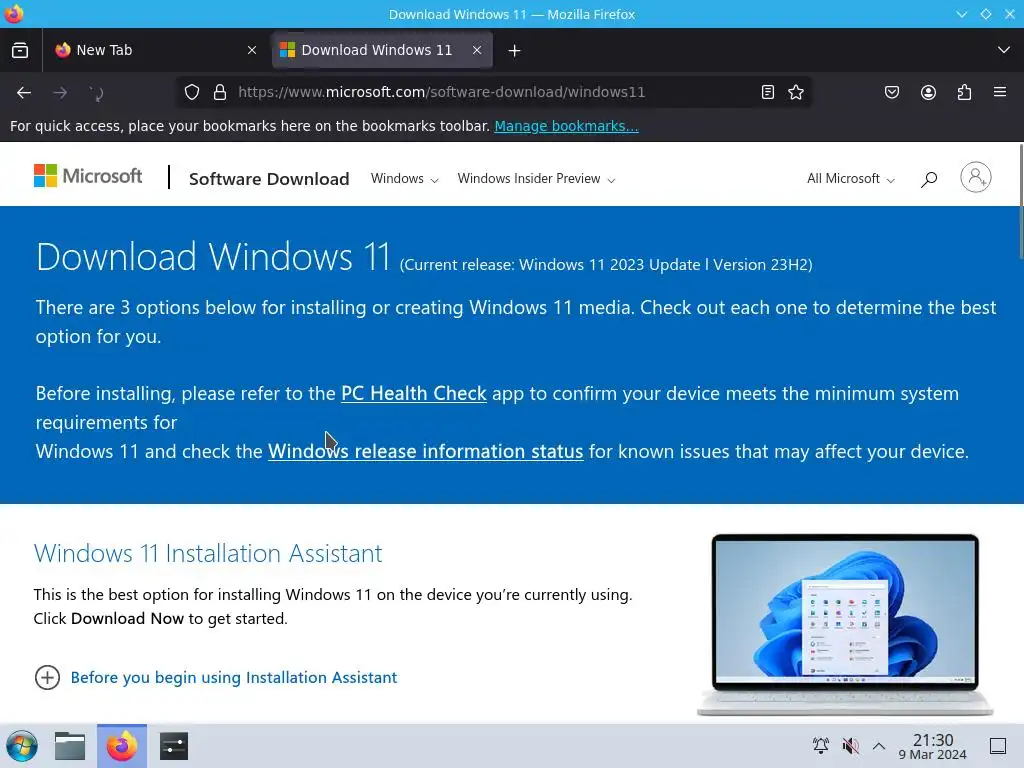Viewport: 1024px width, 768px height.
Task: Switch to the New Tab tab
Action: coord(157,50)
